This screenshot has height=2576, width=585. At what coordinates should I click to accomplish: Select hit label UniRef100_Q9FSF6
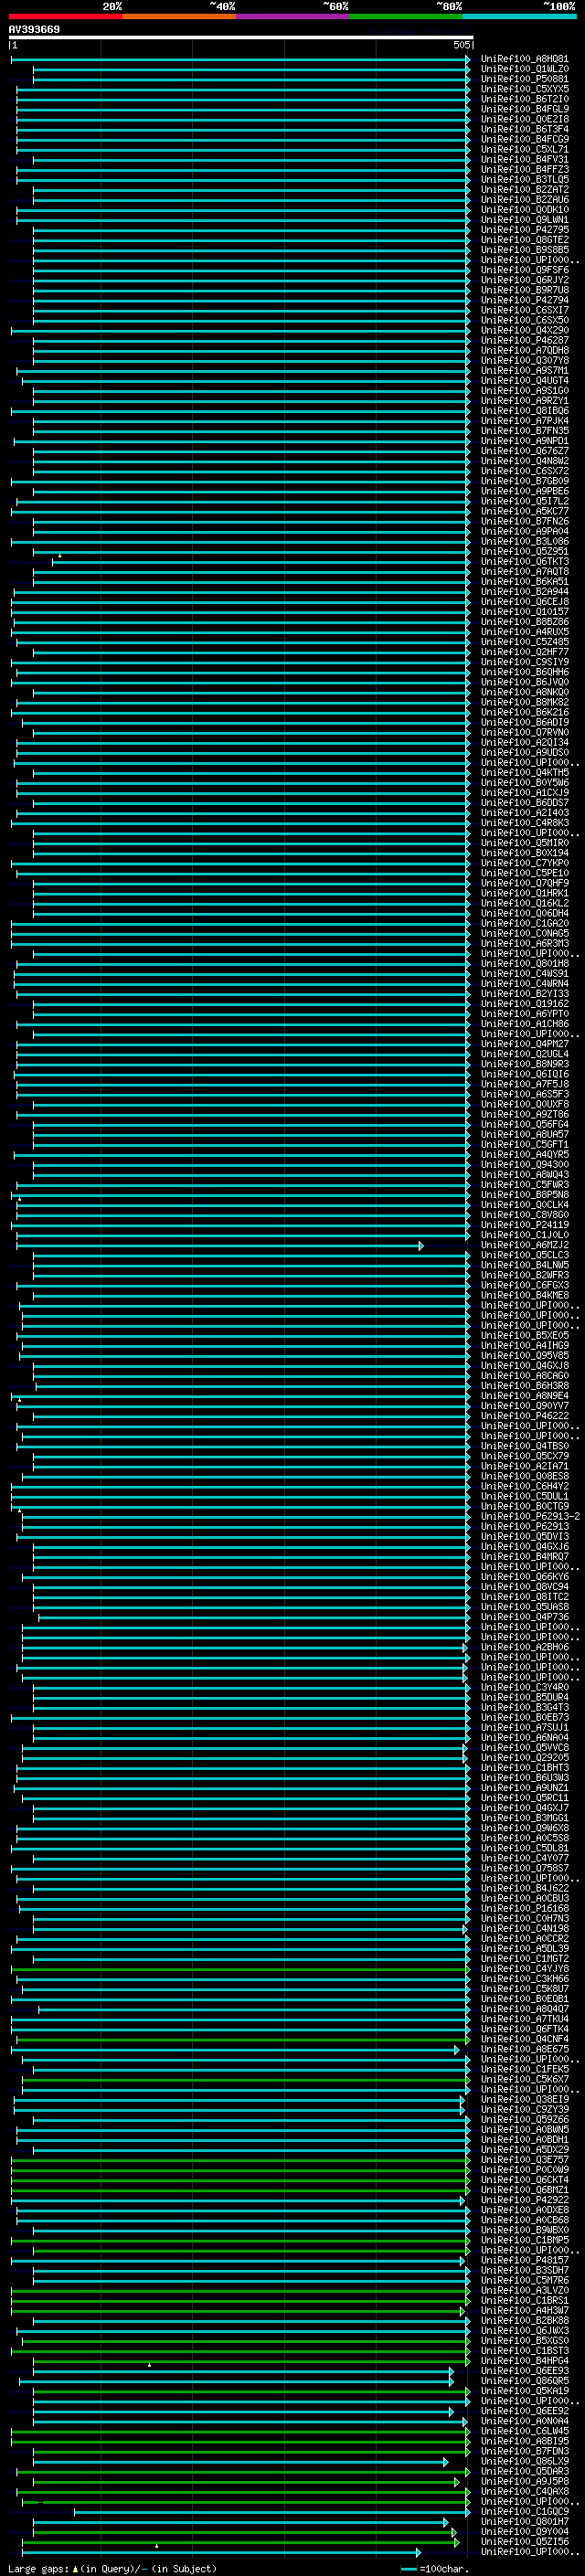(524, 270)
